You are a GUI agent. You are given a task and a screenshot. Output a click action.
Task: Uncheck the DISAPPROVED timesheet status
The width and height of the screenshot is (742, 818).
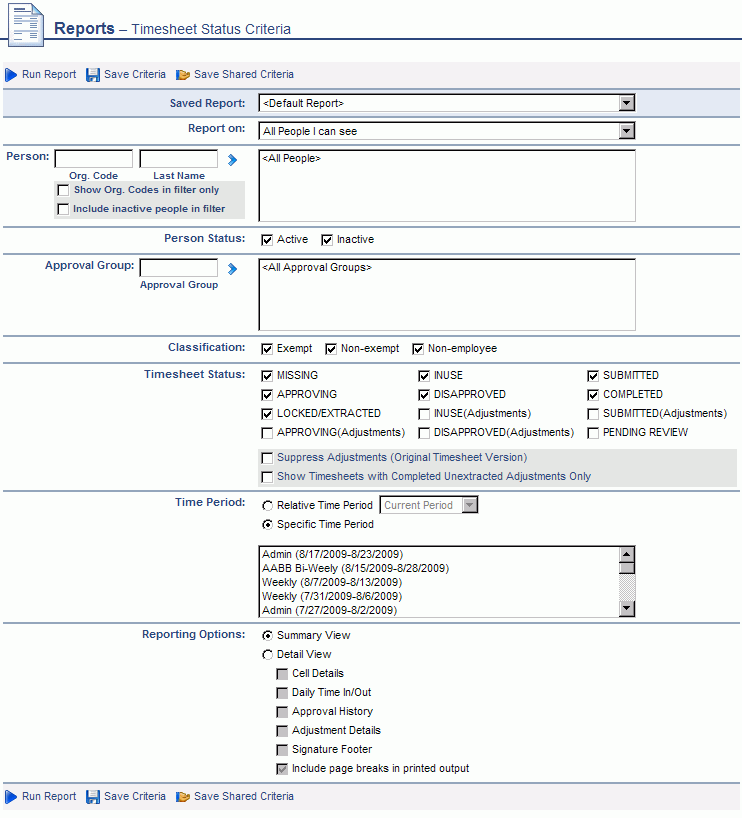click(x=424, y=395)
